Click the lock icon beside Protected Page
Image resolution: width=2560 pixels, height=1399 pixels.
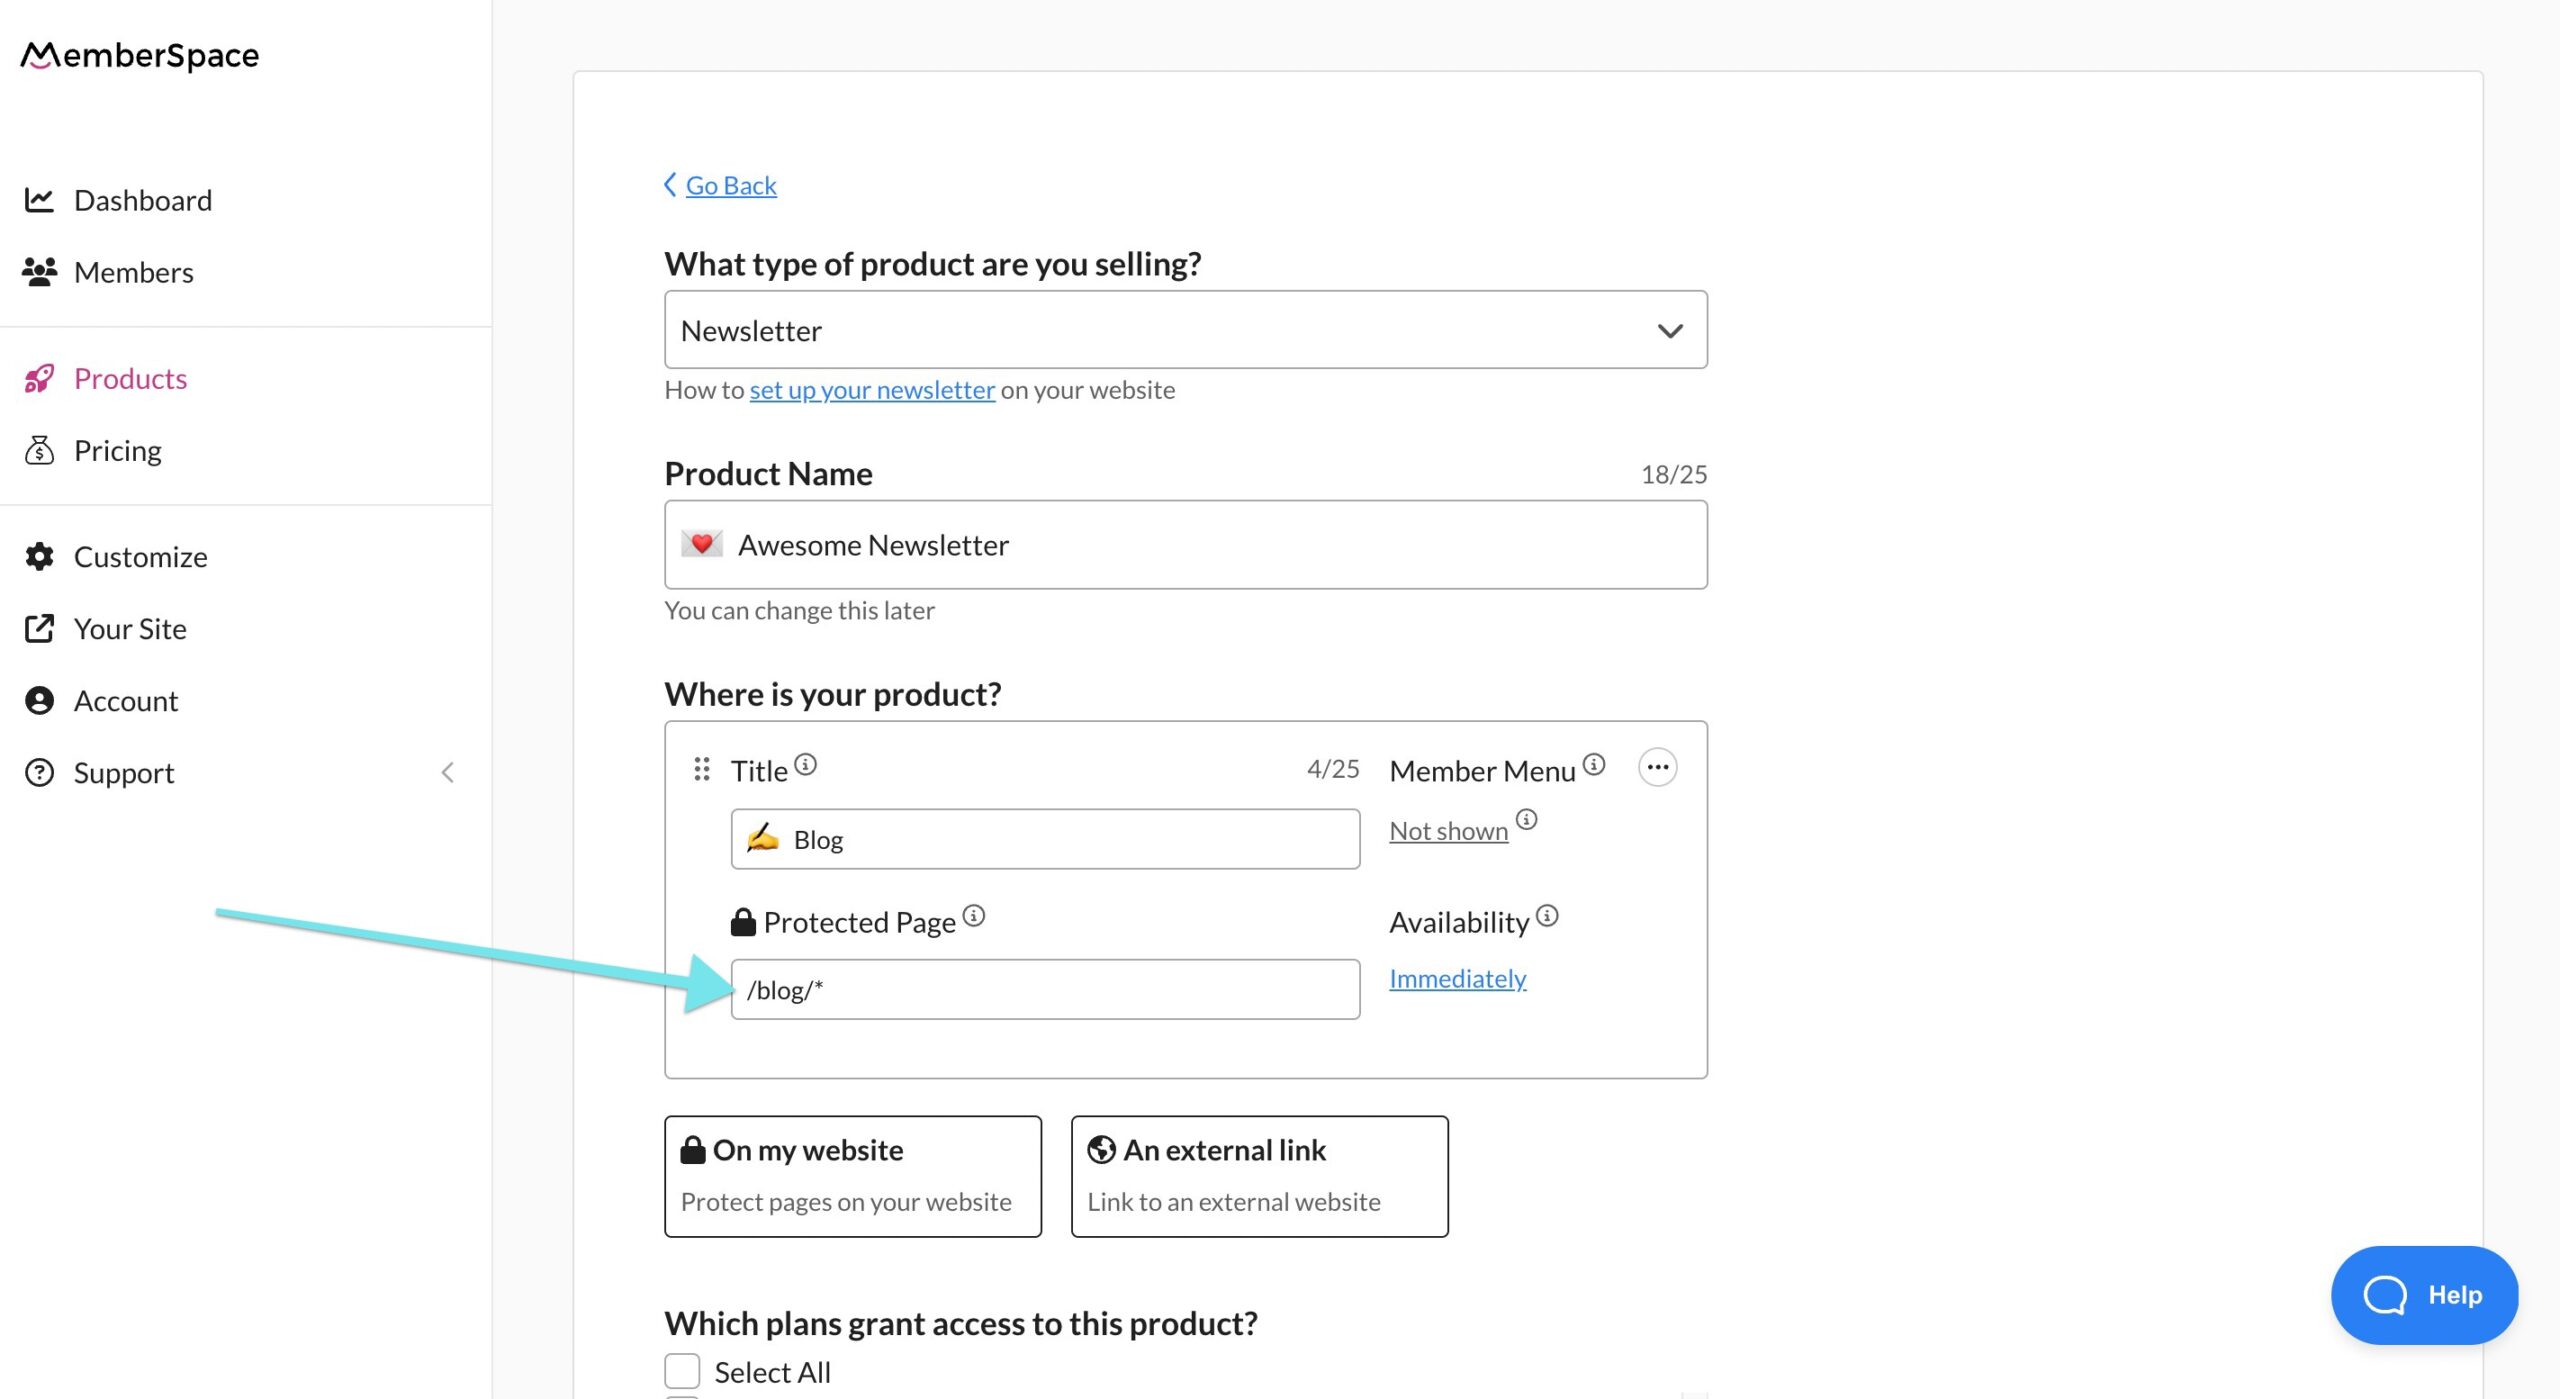tap(743, 922)
